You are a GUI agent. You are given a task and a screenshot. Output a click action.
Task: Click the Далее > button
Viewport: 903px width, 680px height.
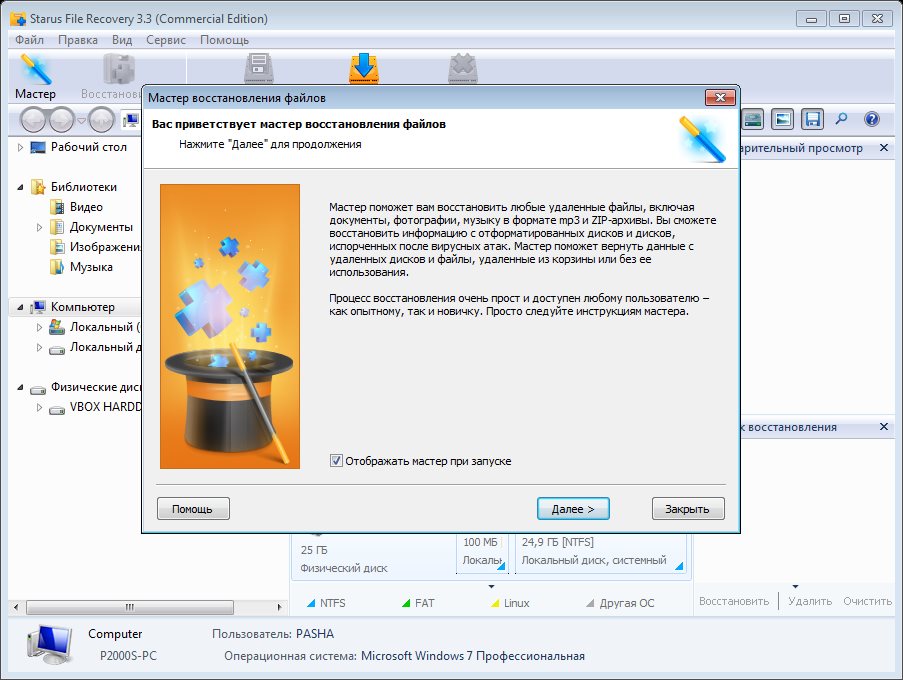tap(573, 509)
